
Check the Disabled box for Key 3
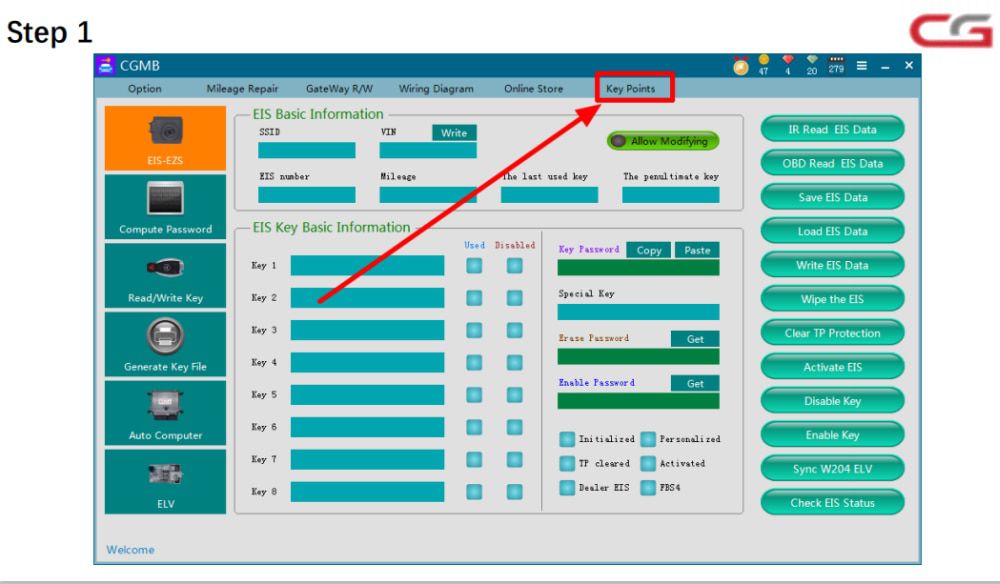pos(514,330)
